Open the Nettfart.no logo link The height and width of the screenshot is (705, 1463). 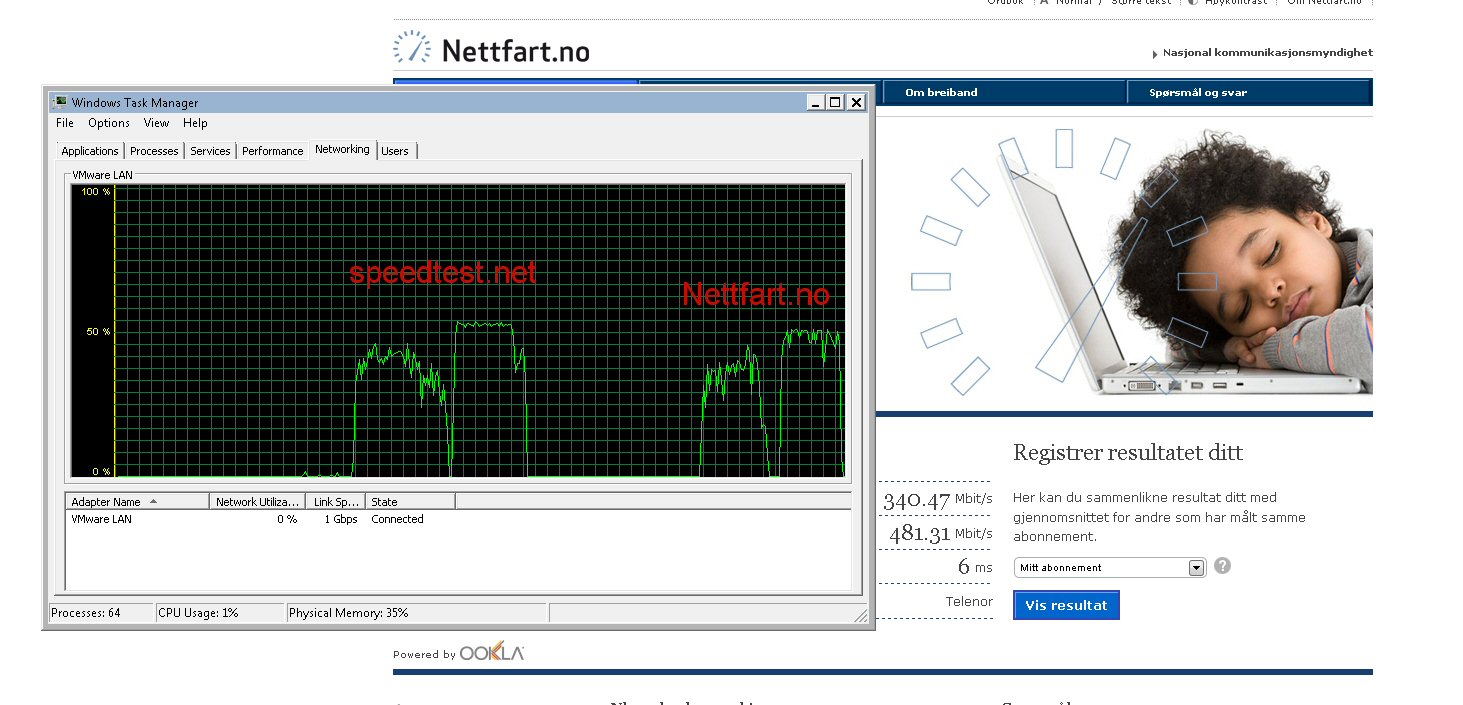tap(491, 48)
